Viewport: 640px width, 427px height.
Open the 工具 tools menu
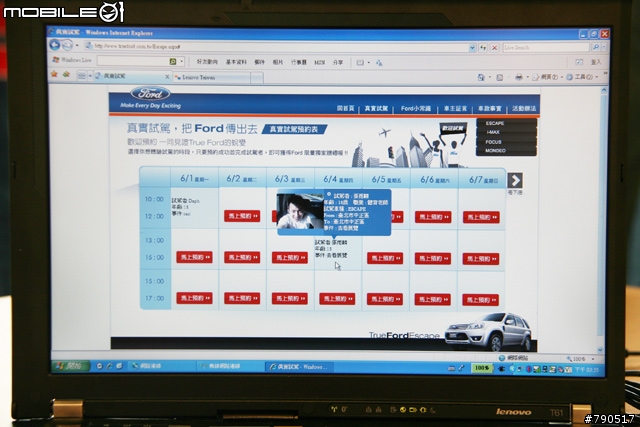[580, 77]
